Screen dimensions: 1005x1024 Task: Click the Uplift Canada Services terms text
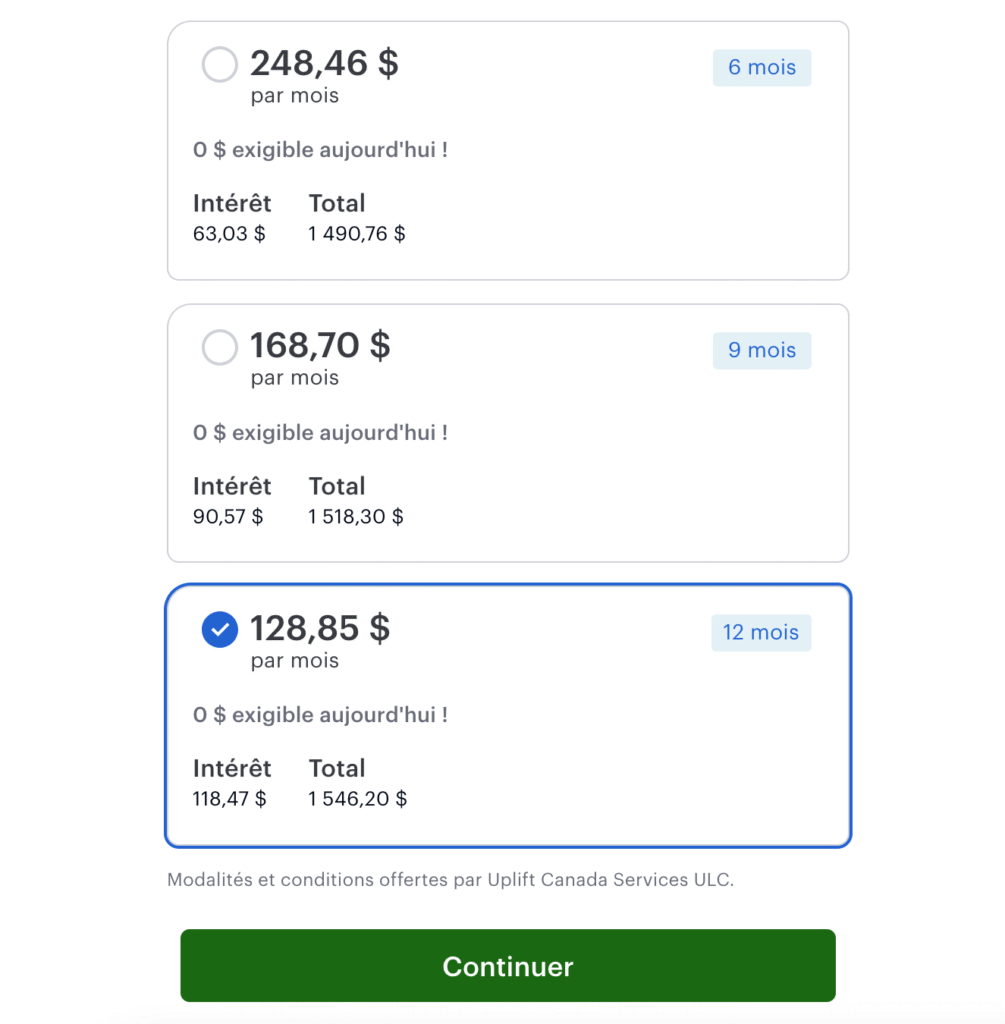pyautogui.click(x=451, y=881)
